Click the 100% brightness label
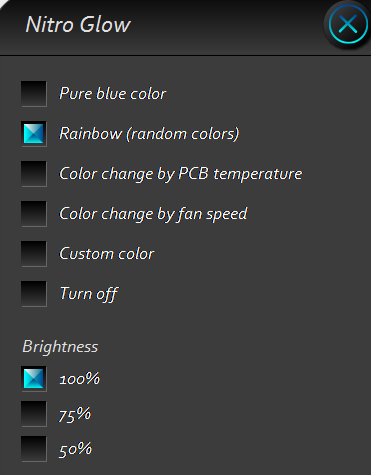This screenshot has height=475, width=371. 79,379
